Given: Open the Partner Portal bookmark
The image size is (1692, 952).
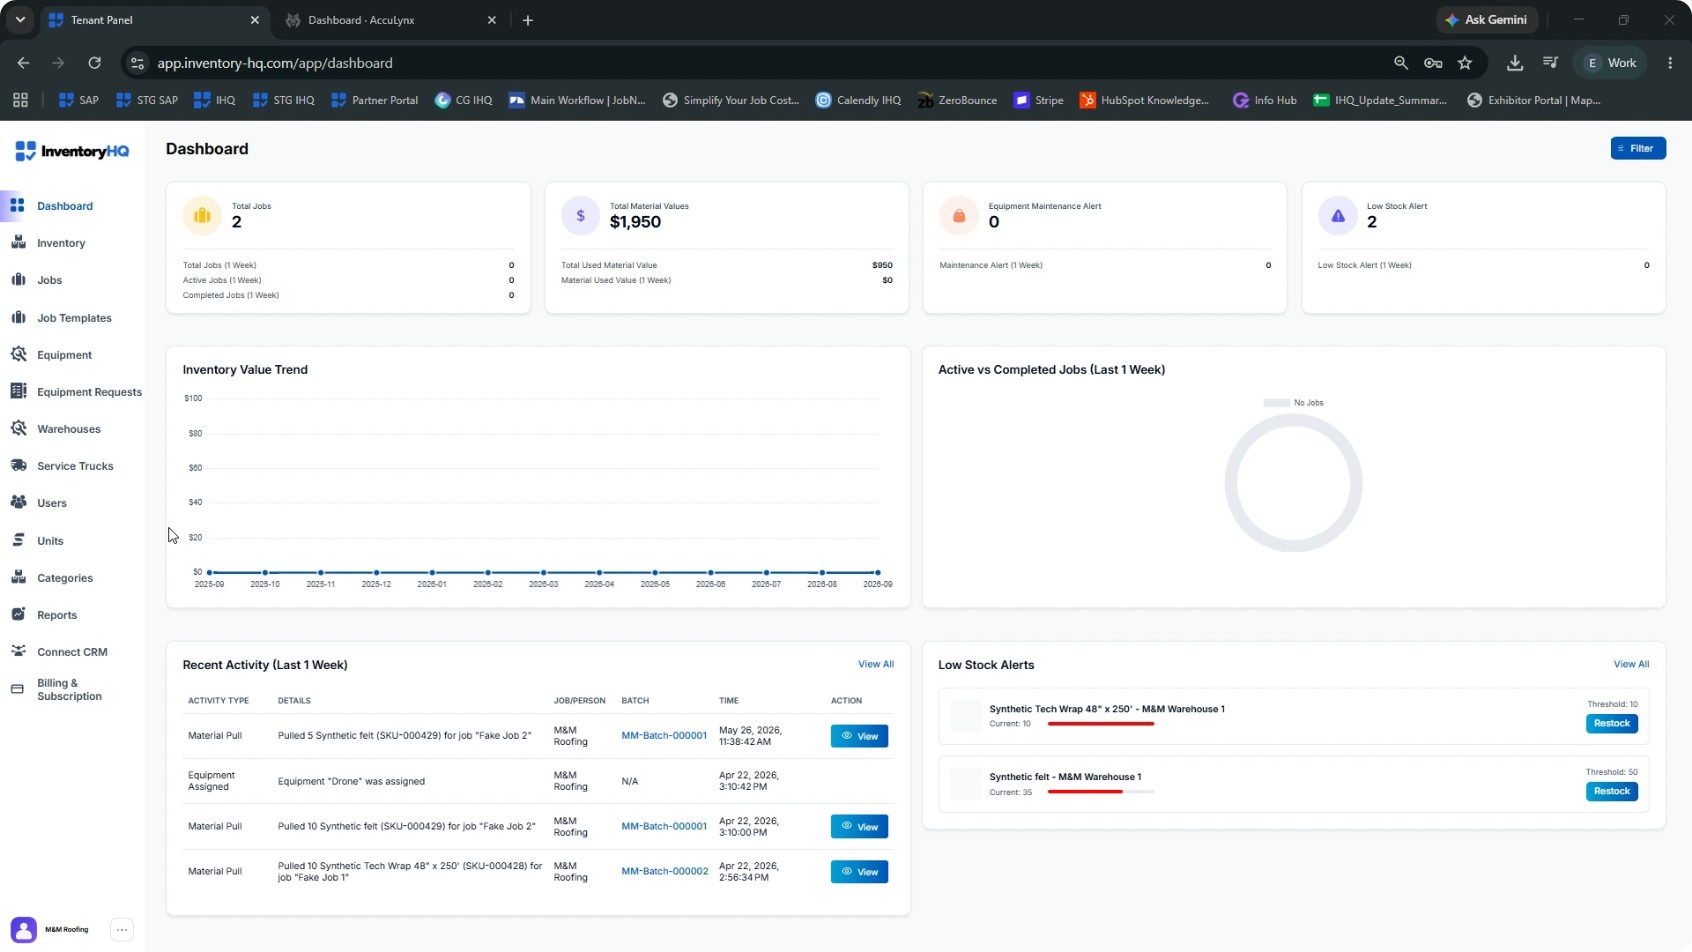Looking at the screenshot, I should 374,100.
